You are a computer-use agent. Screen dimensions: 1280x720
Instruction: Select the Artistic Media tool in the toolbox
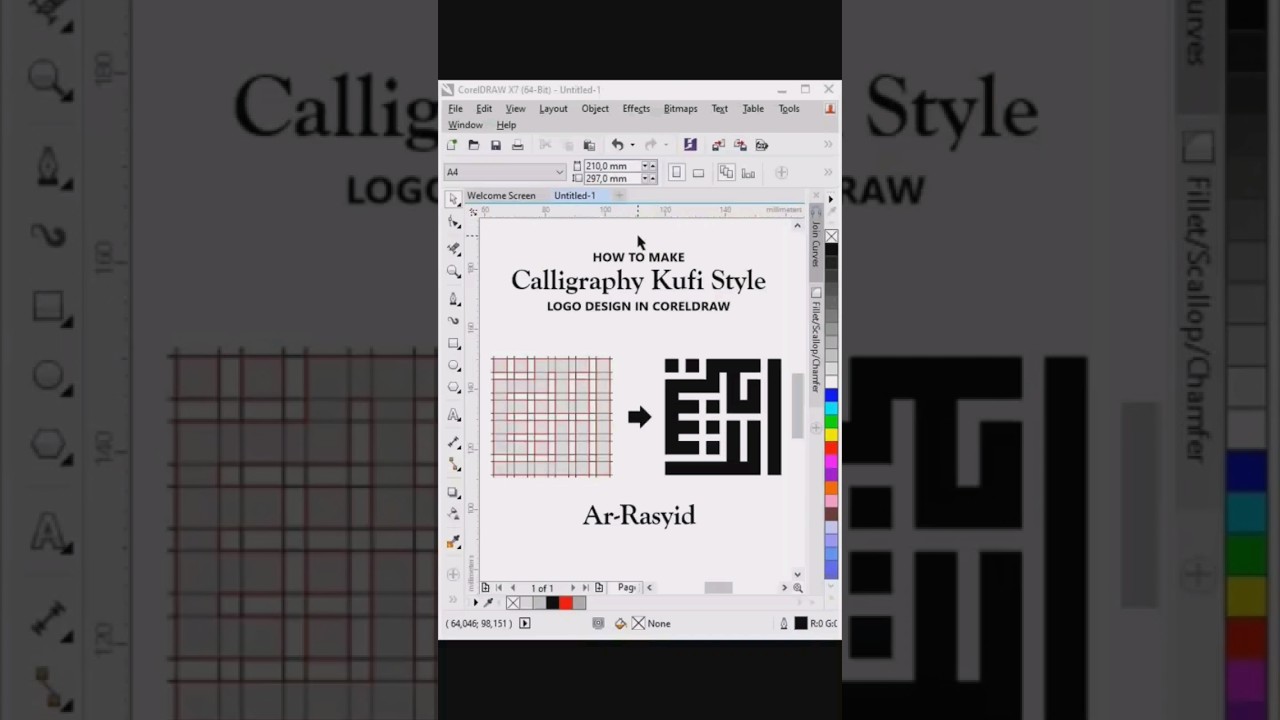coord(454,321)
